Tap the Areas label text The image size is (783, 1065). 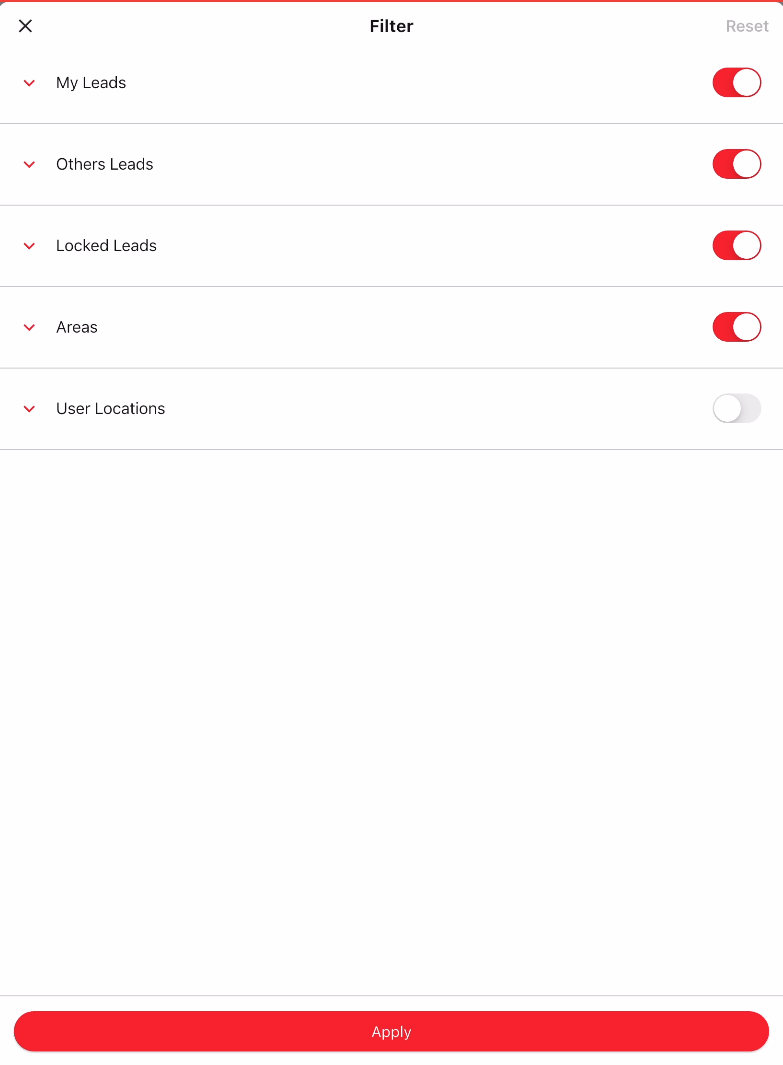77,327
